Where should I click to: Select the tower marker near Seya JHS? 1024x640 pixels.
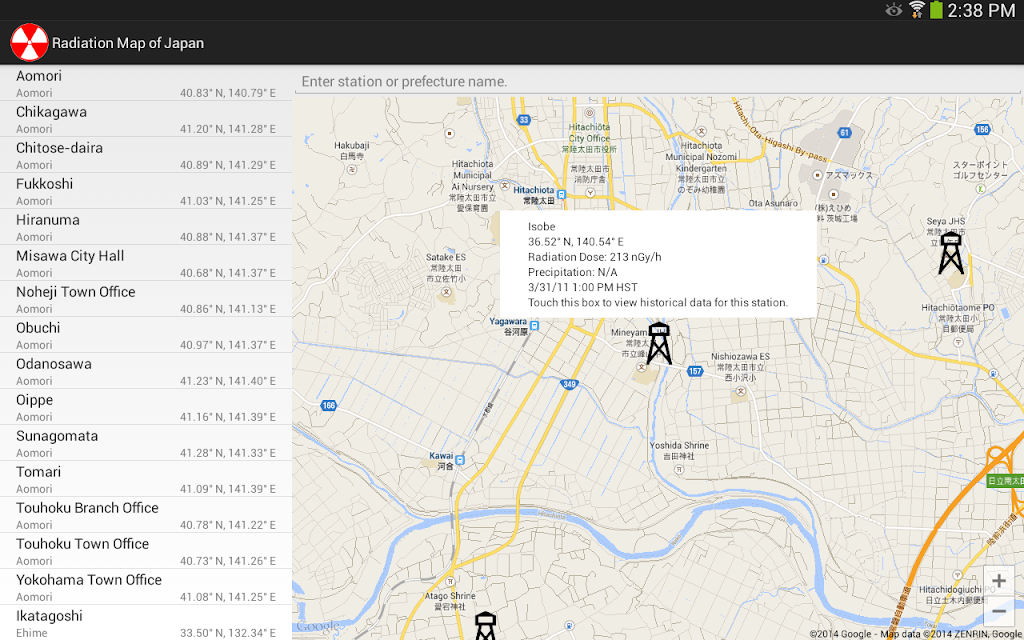(951, 253)
